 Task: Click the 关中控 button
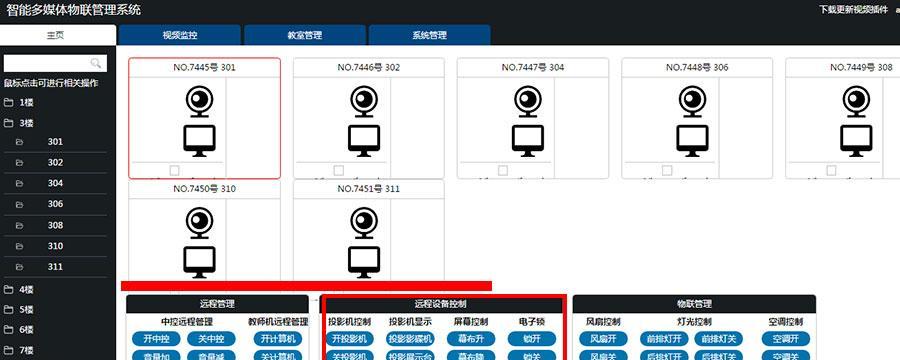point(211,339)
